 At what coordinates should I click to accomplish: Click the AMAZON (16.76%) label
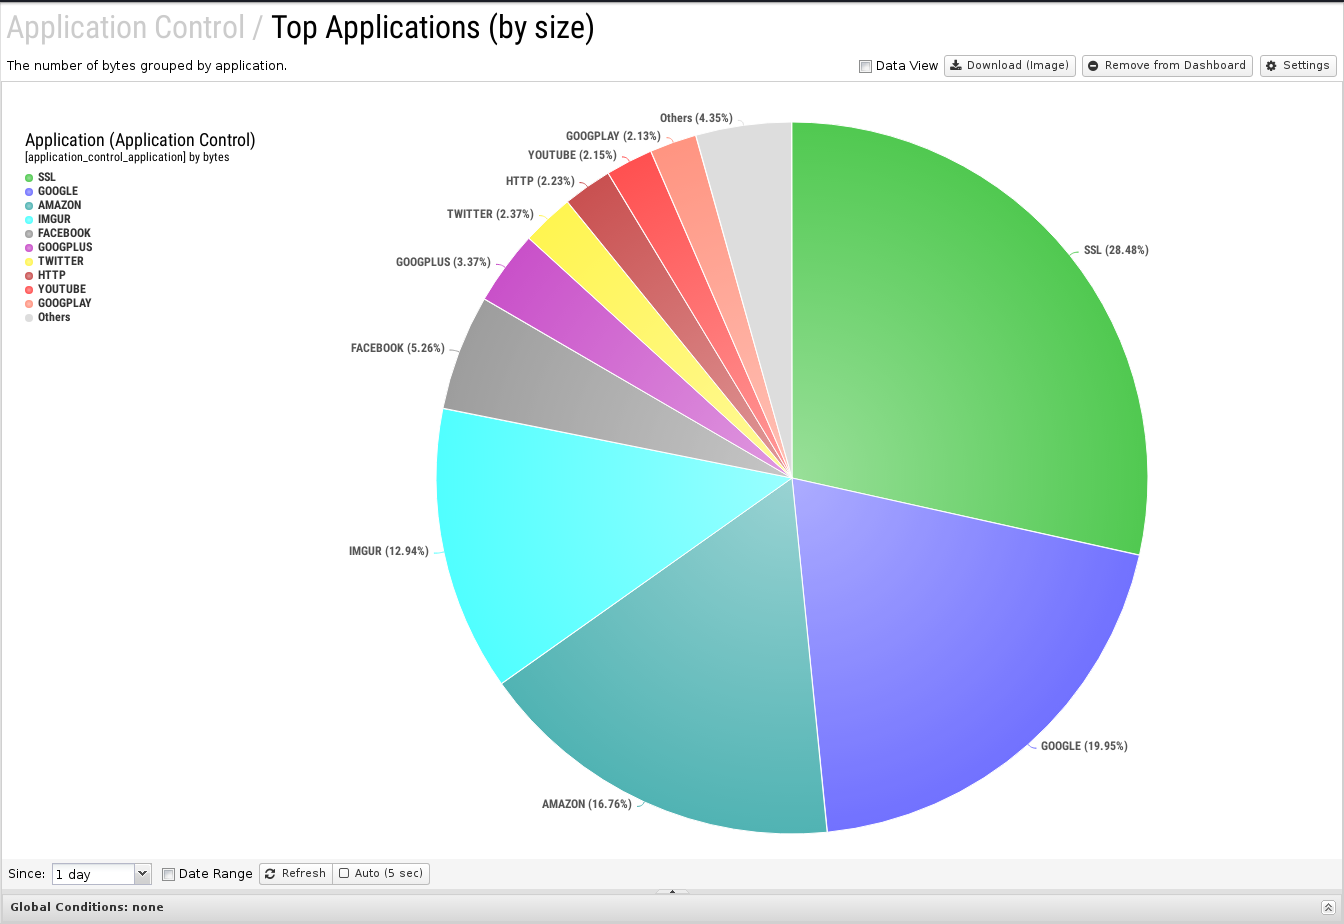[x=587, y=804]
